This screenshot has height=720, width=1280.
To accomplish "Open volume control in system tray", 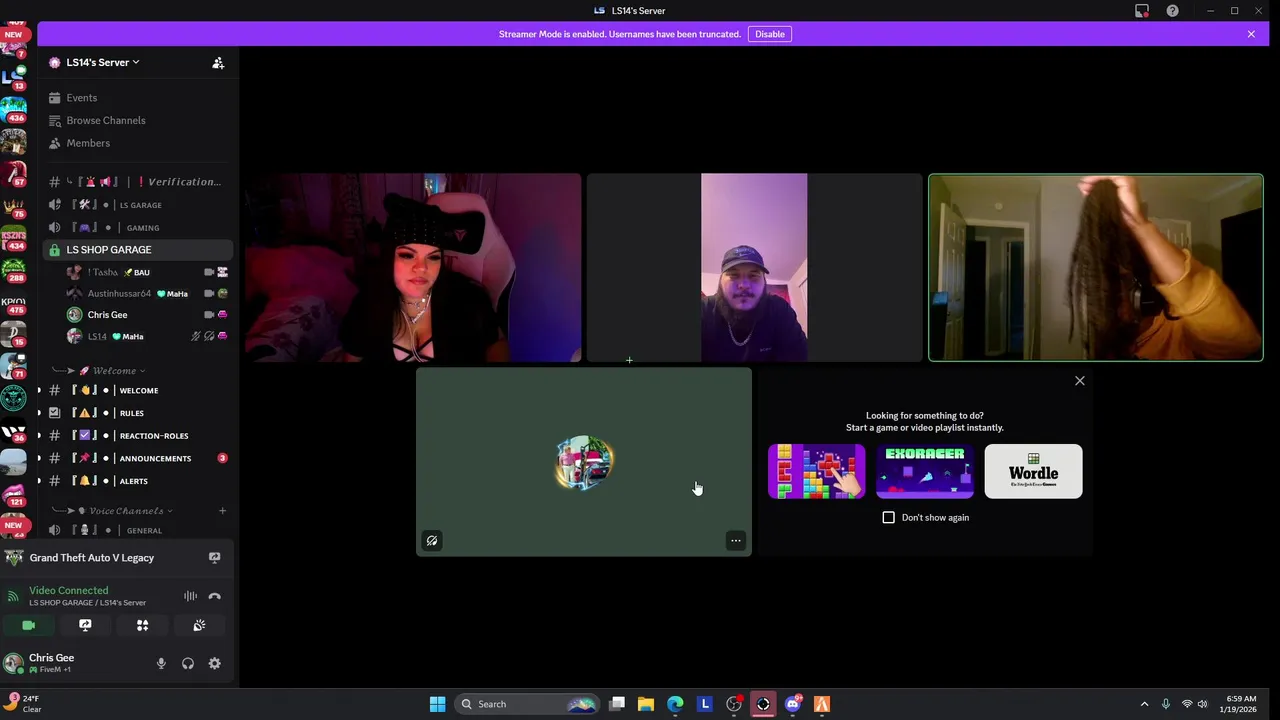I will click(x=1202, y=704).
